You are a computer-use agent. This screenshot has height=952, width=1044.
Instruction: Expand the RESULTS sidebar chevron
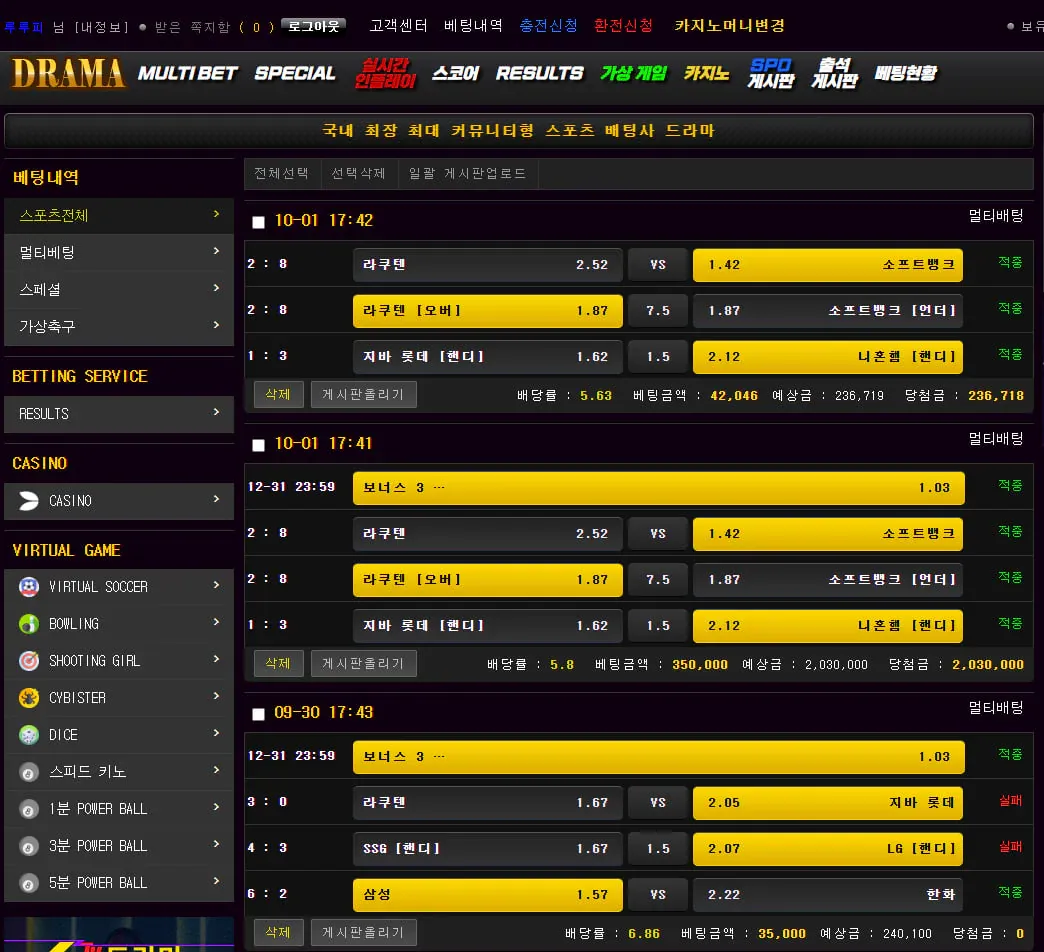(216, 412)
